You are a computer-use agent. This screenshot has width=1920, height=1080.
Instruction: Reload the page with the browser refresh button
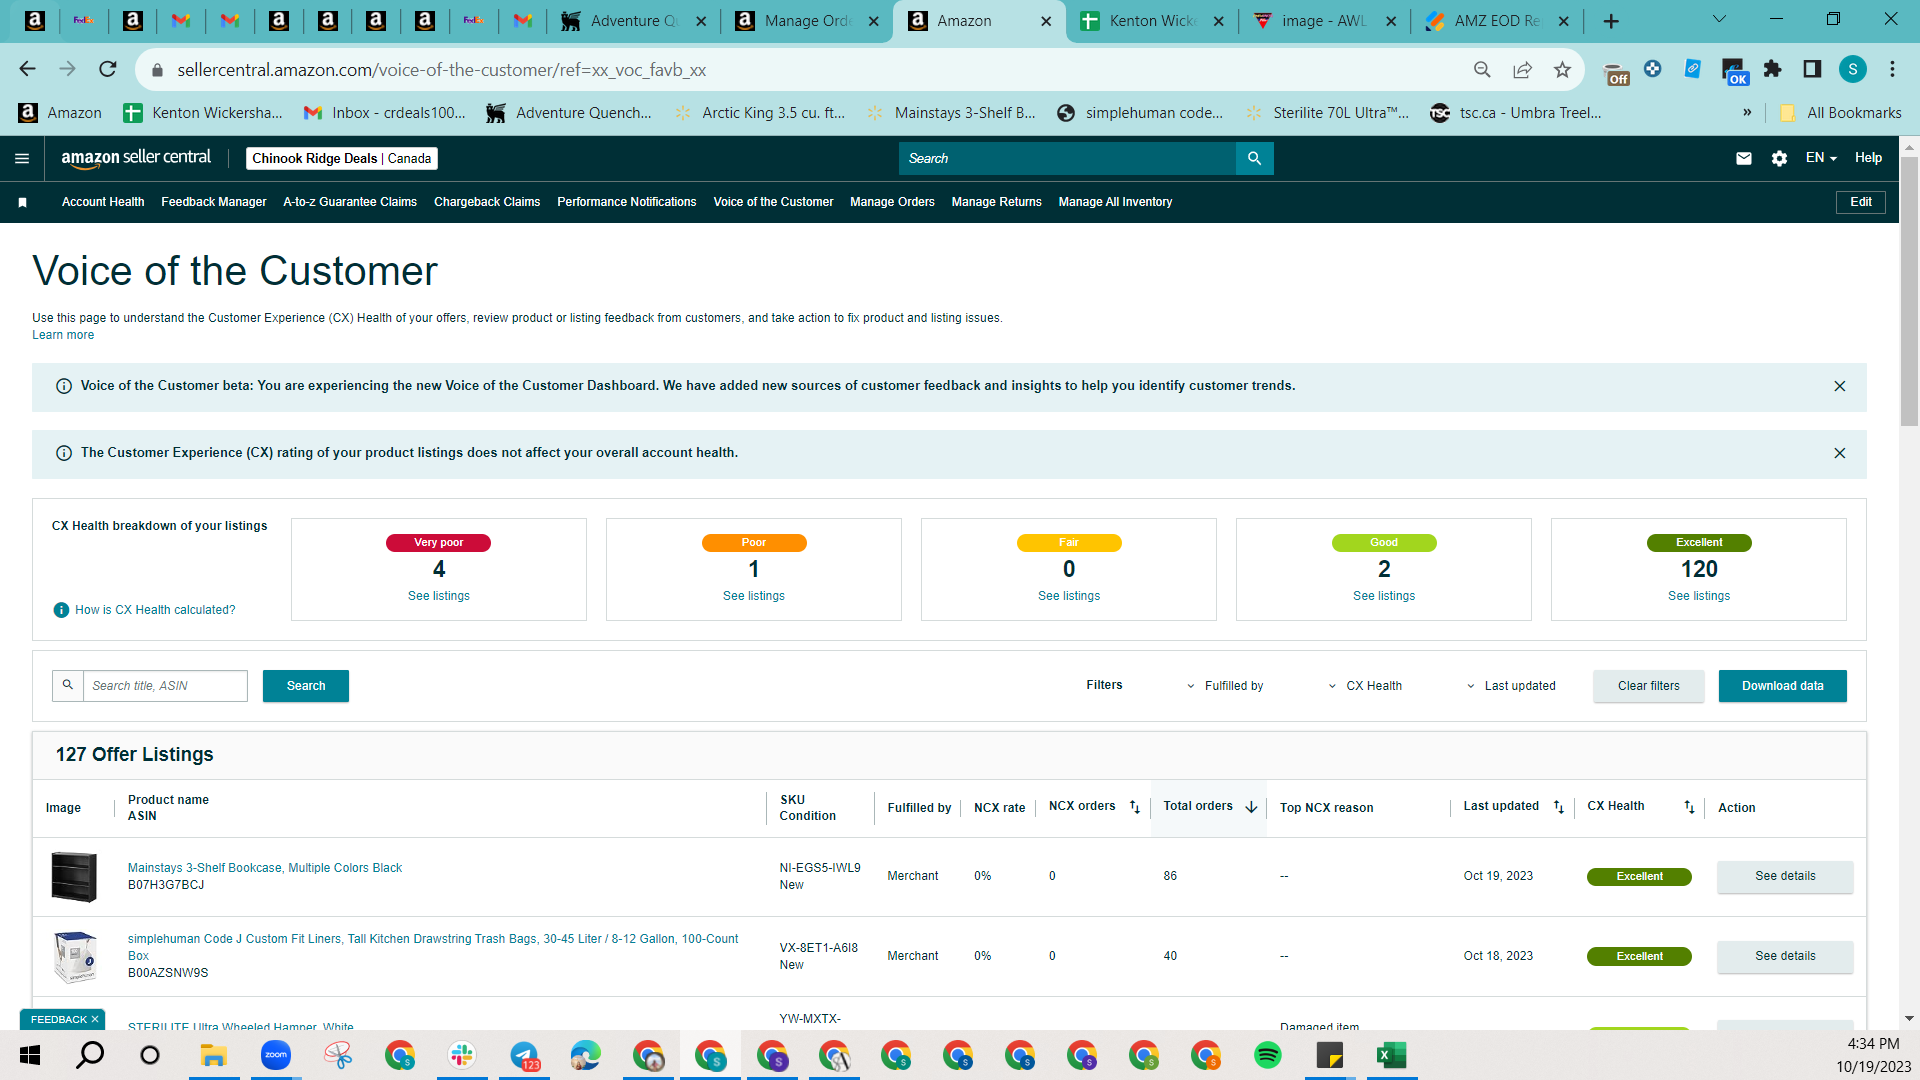(x=108, y=69)
